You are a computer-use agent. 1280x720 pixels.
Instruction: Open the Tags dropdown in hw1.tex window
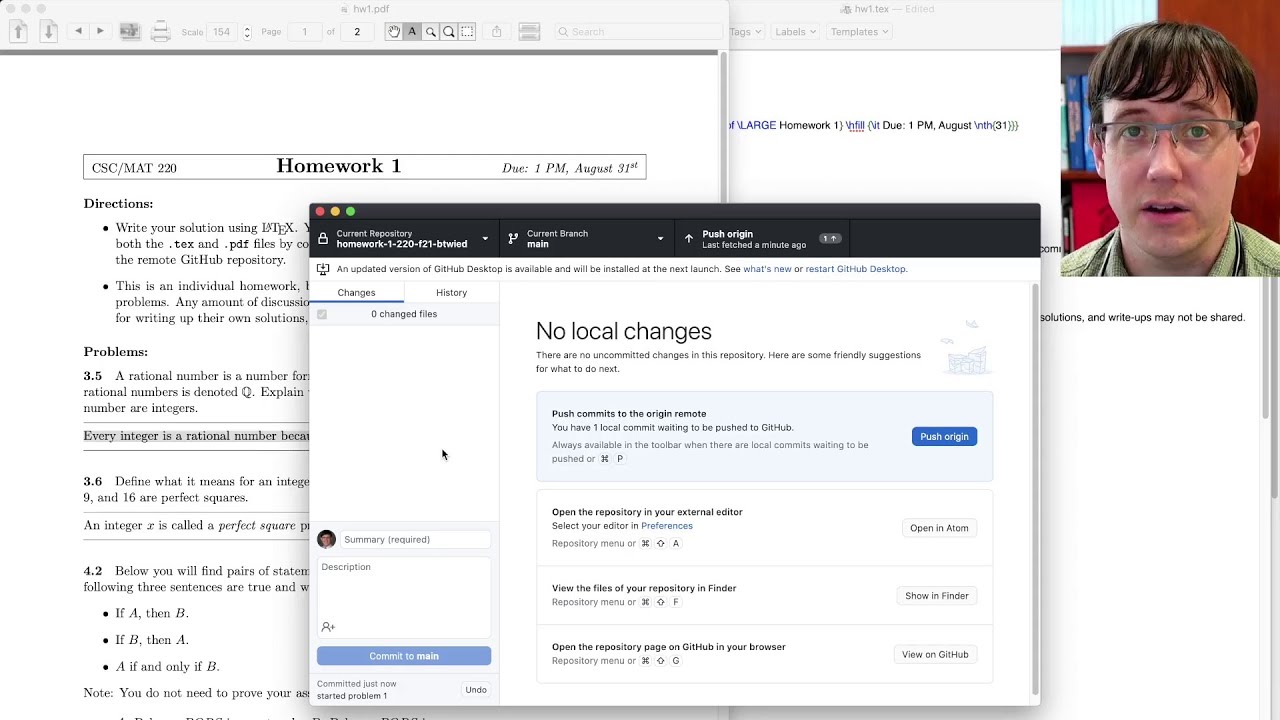pyautogui.click(x=745, y=32)
